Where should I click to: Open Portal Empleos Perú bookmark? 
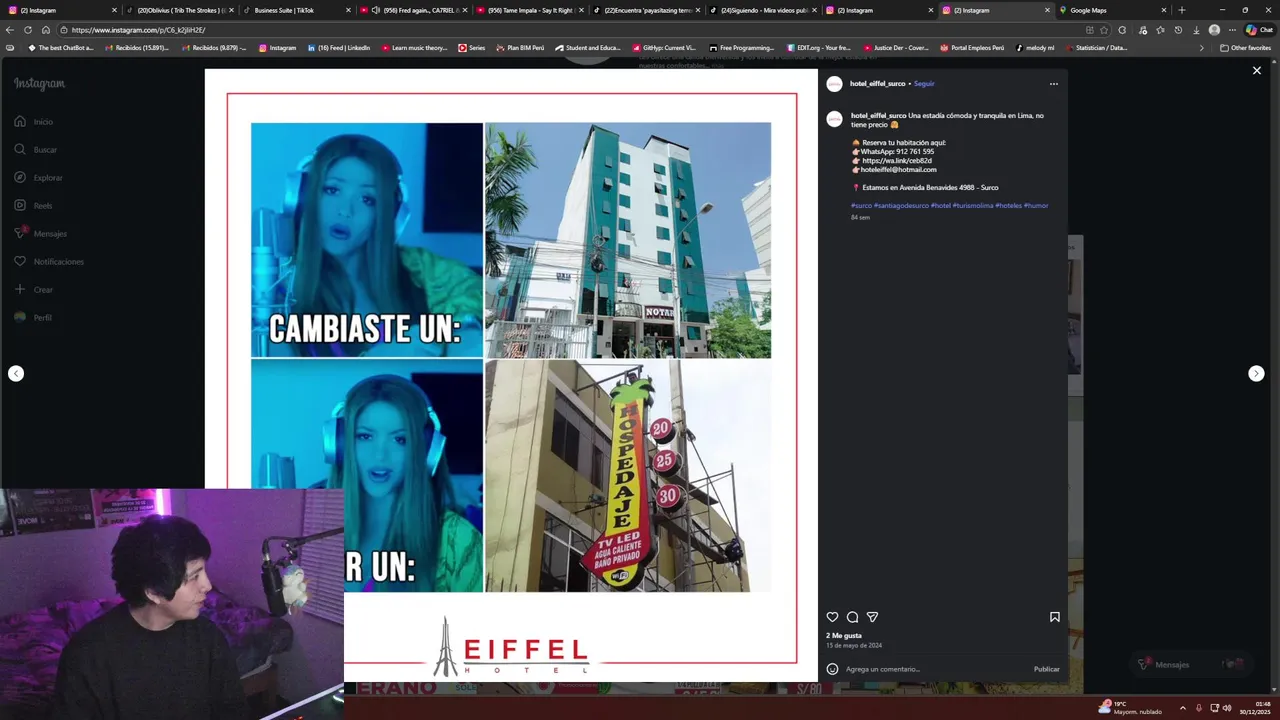[972, 48]
